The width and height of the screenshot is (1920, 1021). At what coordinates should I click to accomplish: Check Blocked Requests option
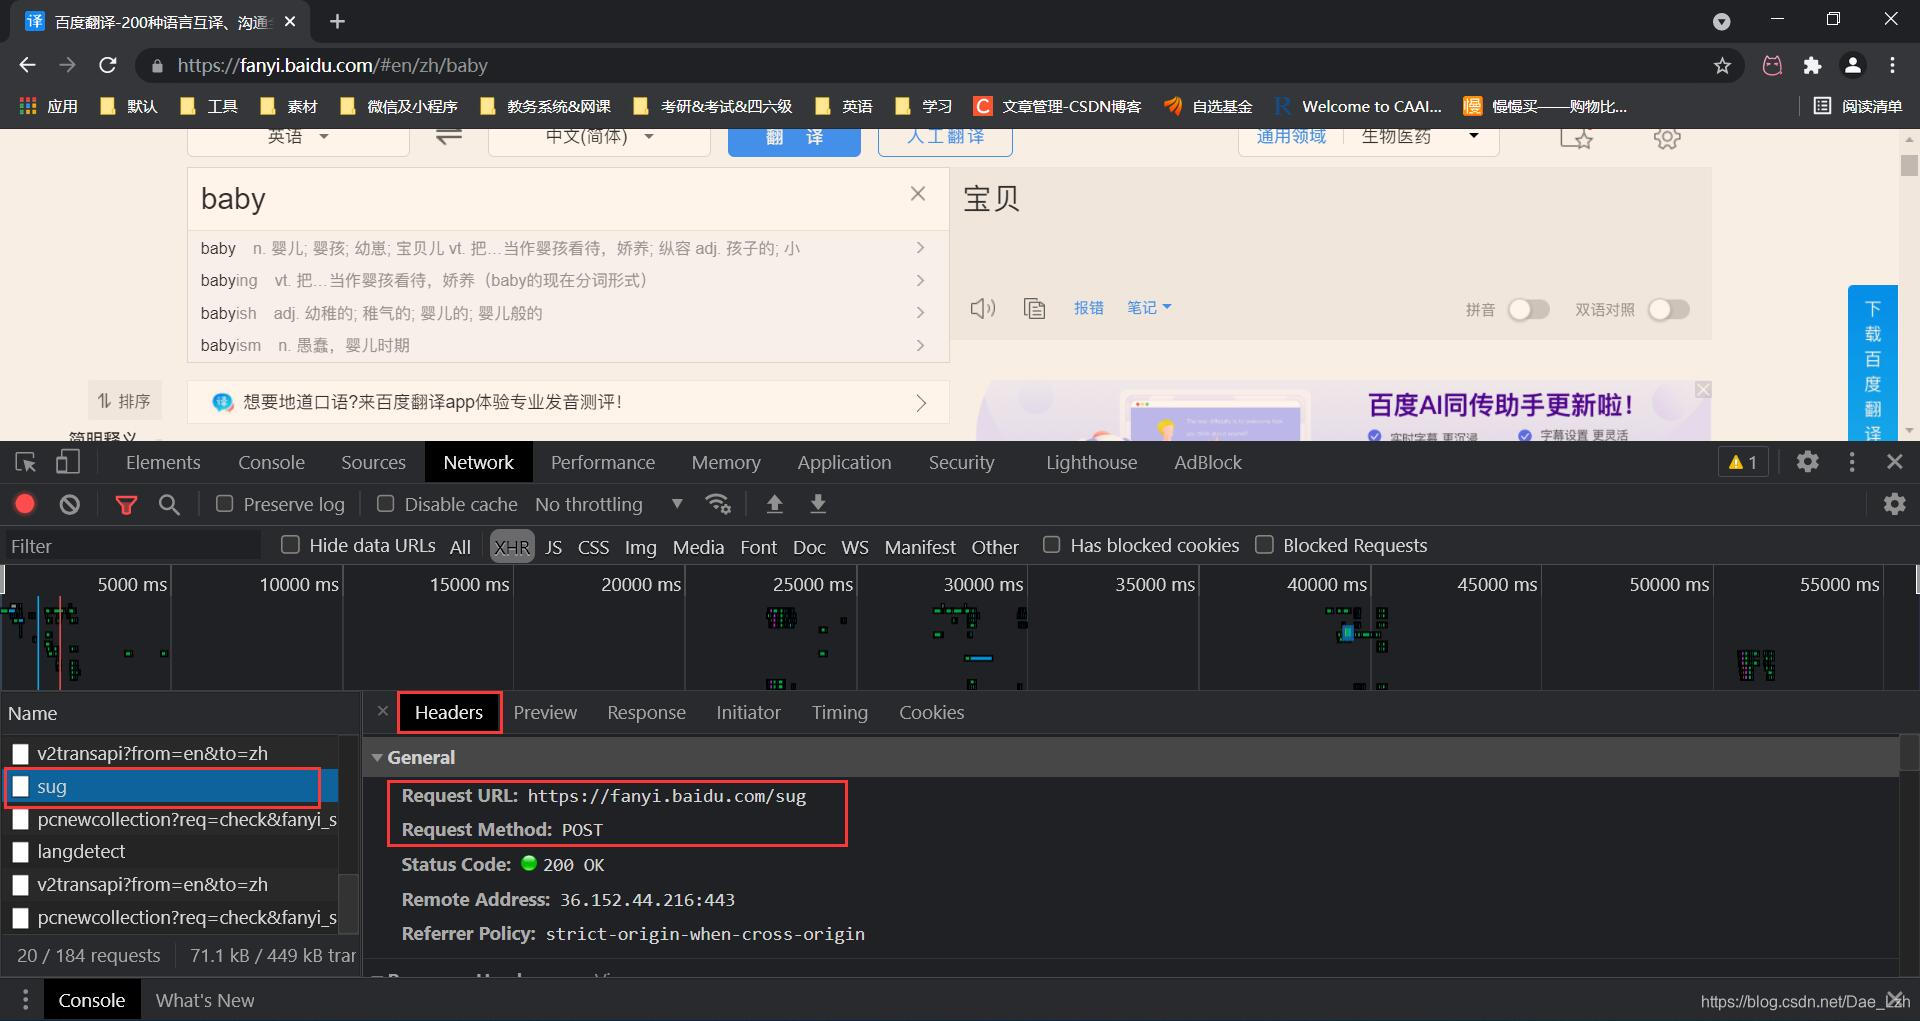(x=1264, y=545)
